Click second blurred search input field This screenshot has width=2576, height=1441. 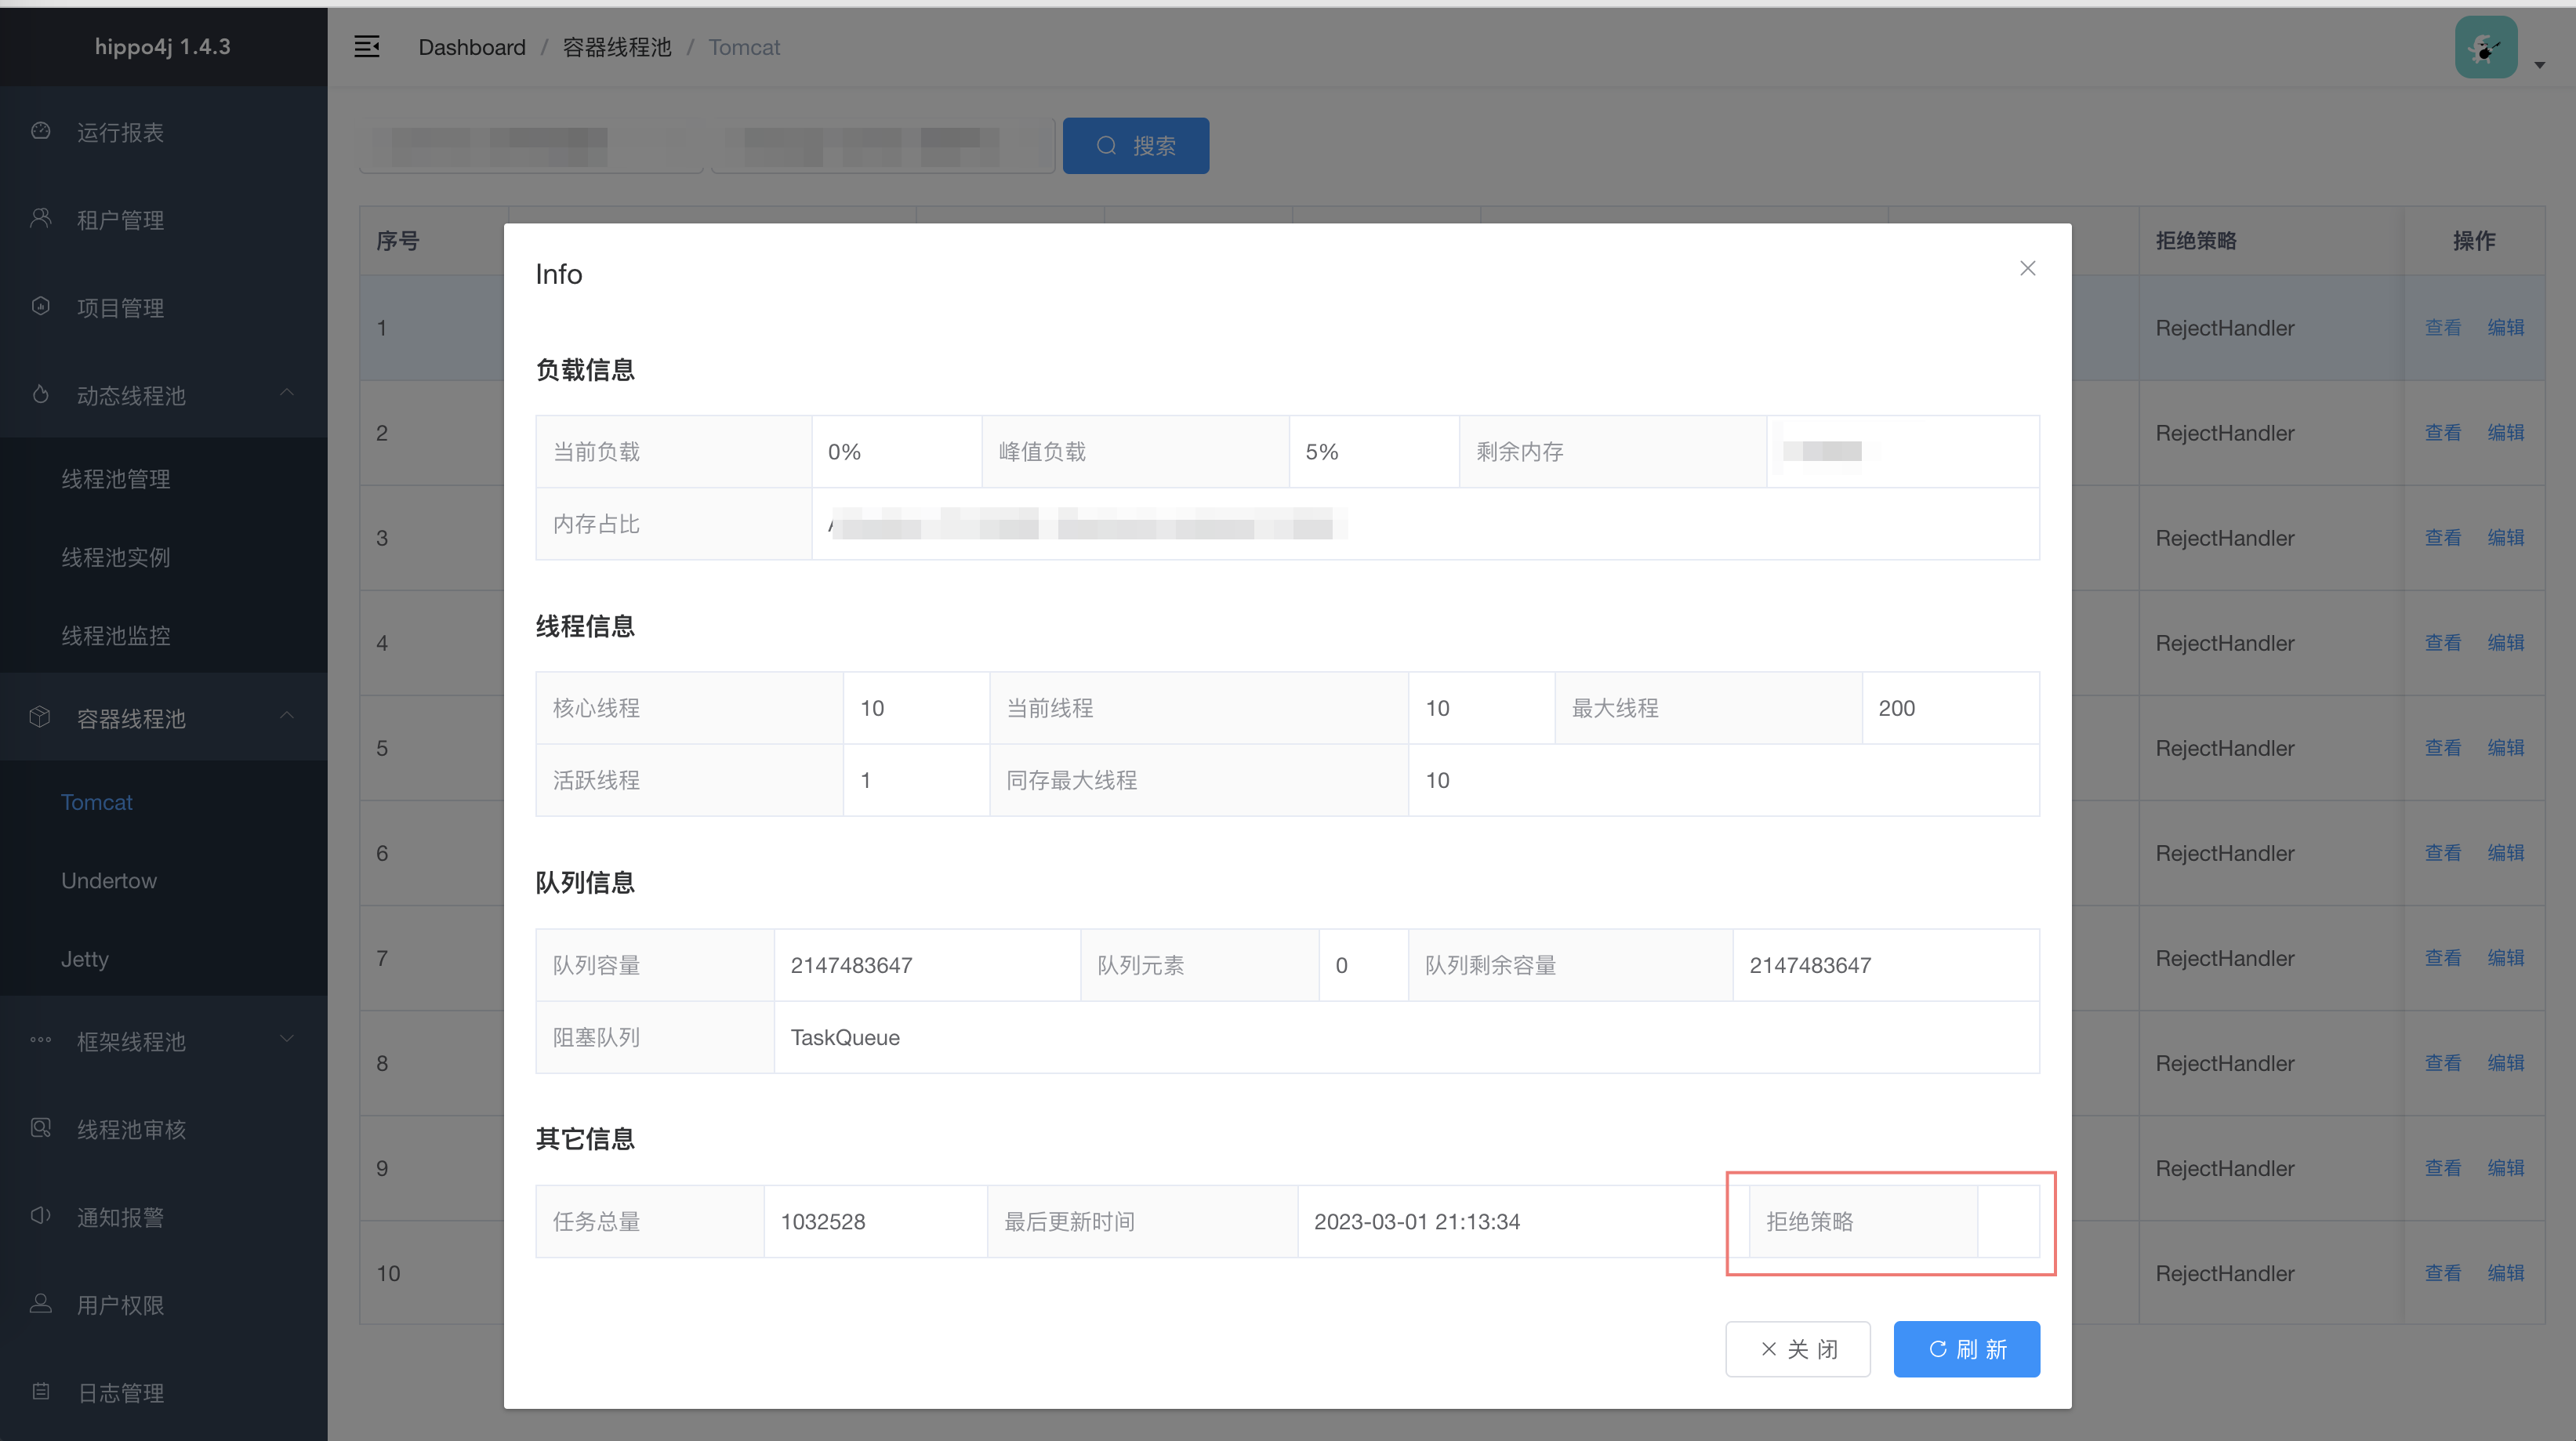point(883,146)
